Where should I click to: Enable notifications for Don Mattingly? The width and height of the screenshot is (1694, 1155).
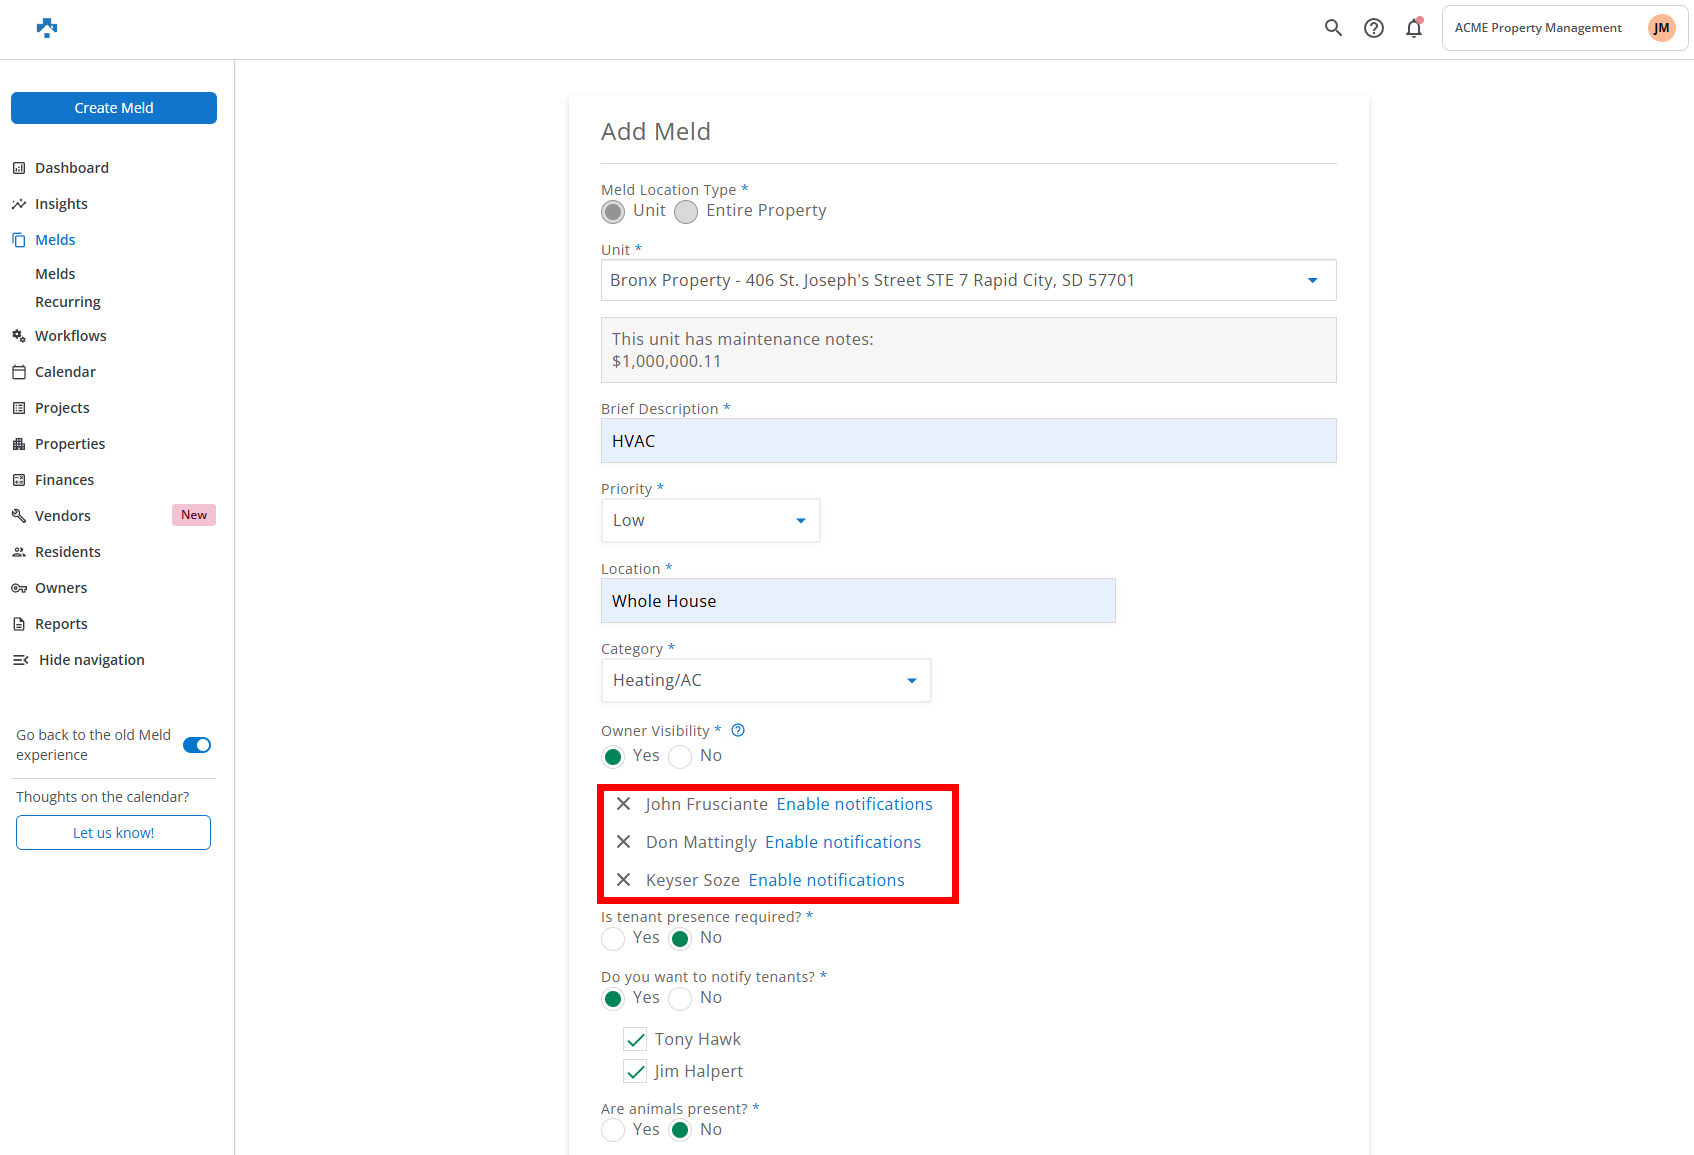[x=842, y=842]
